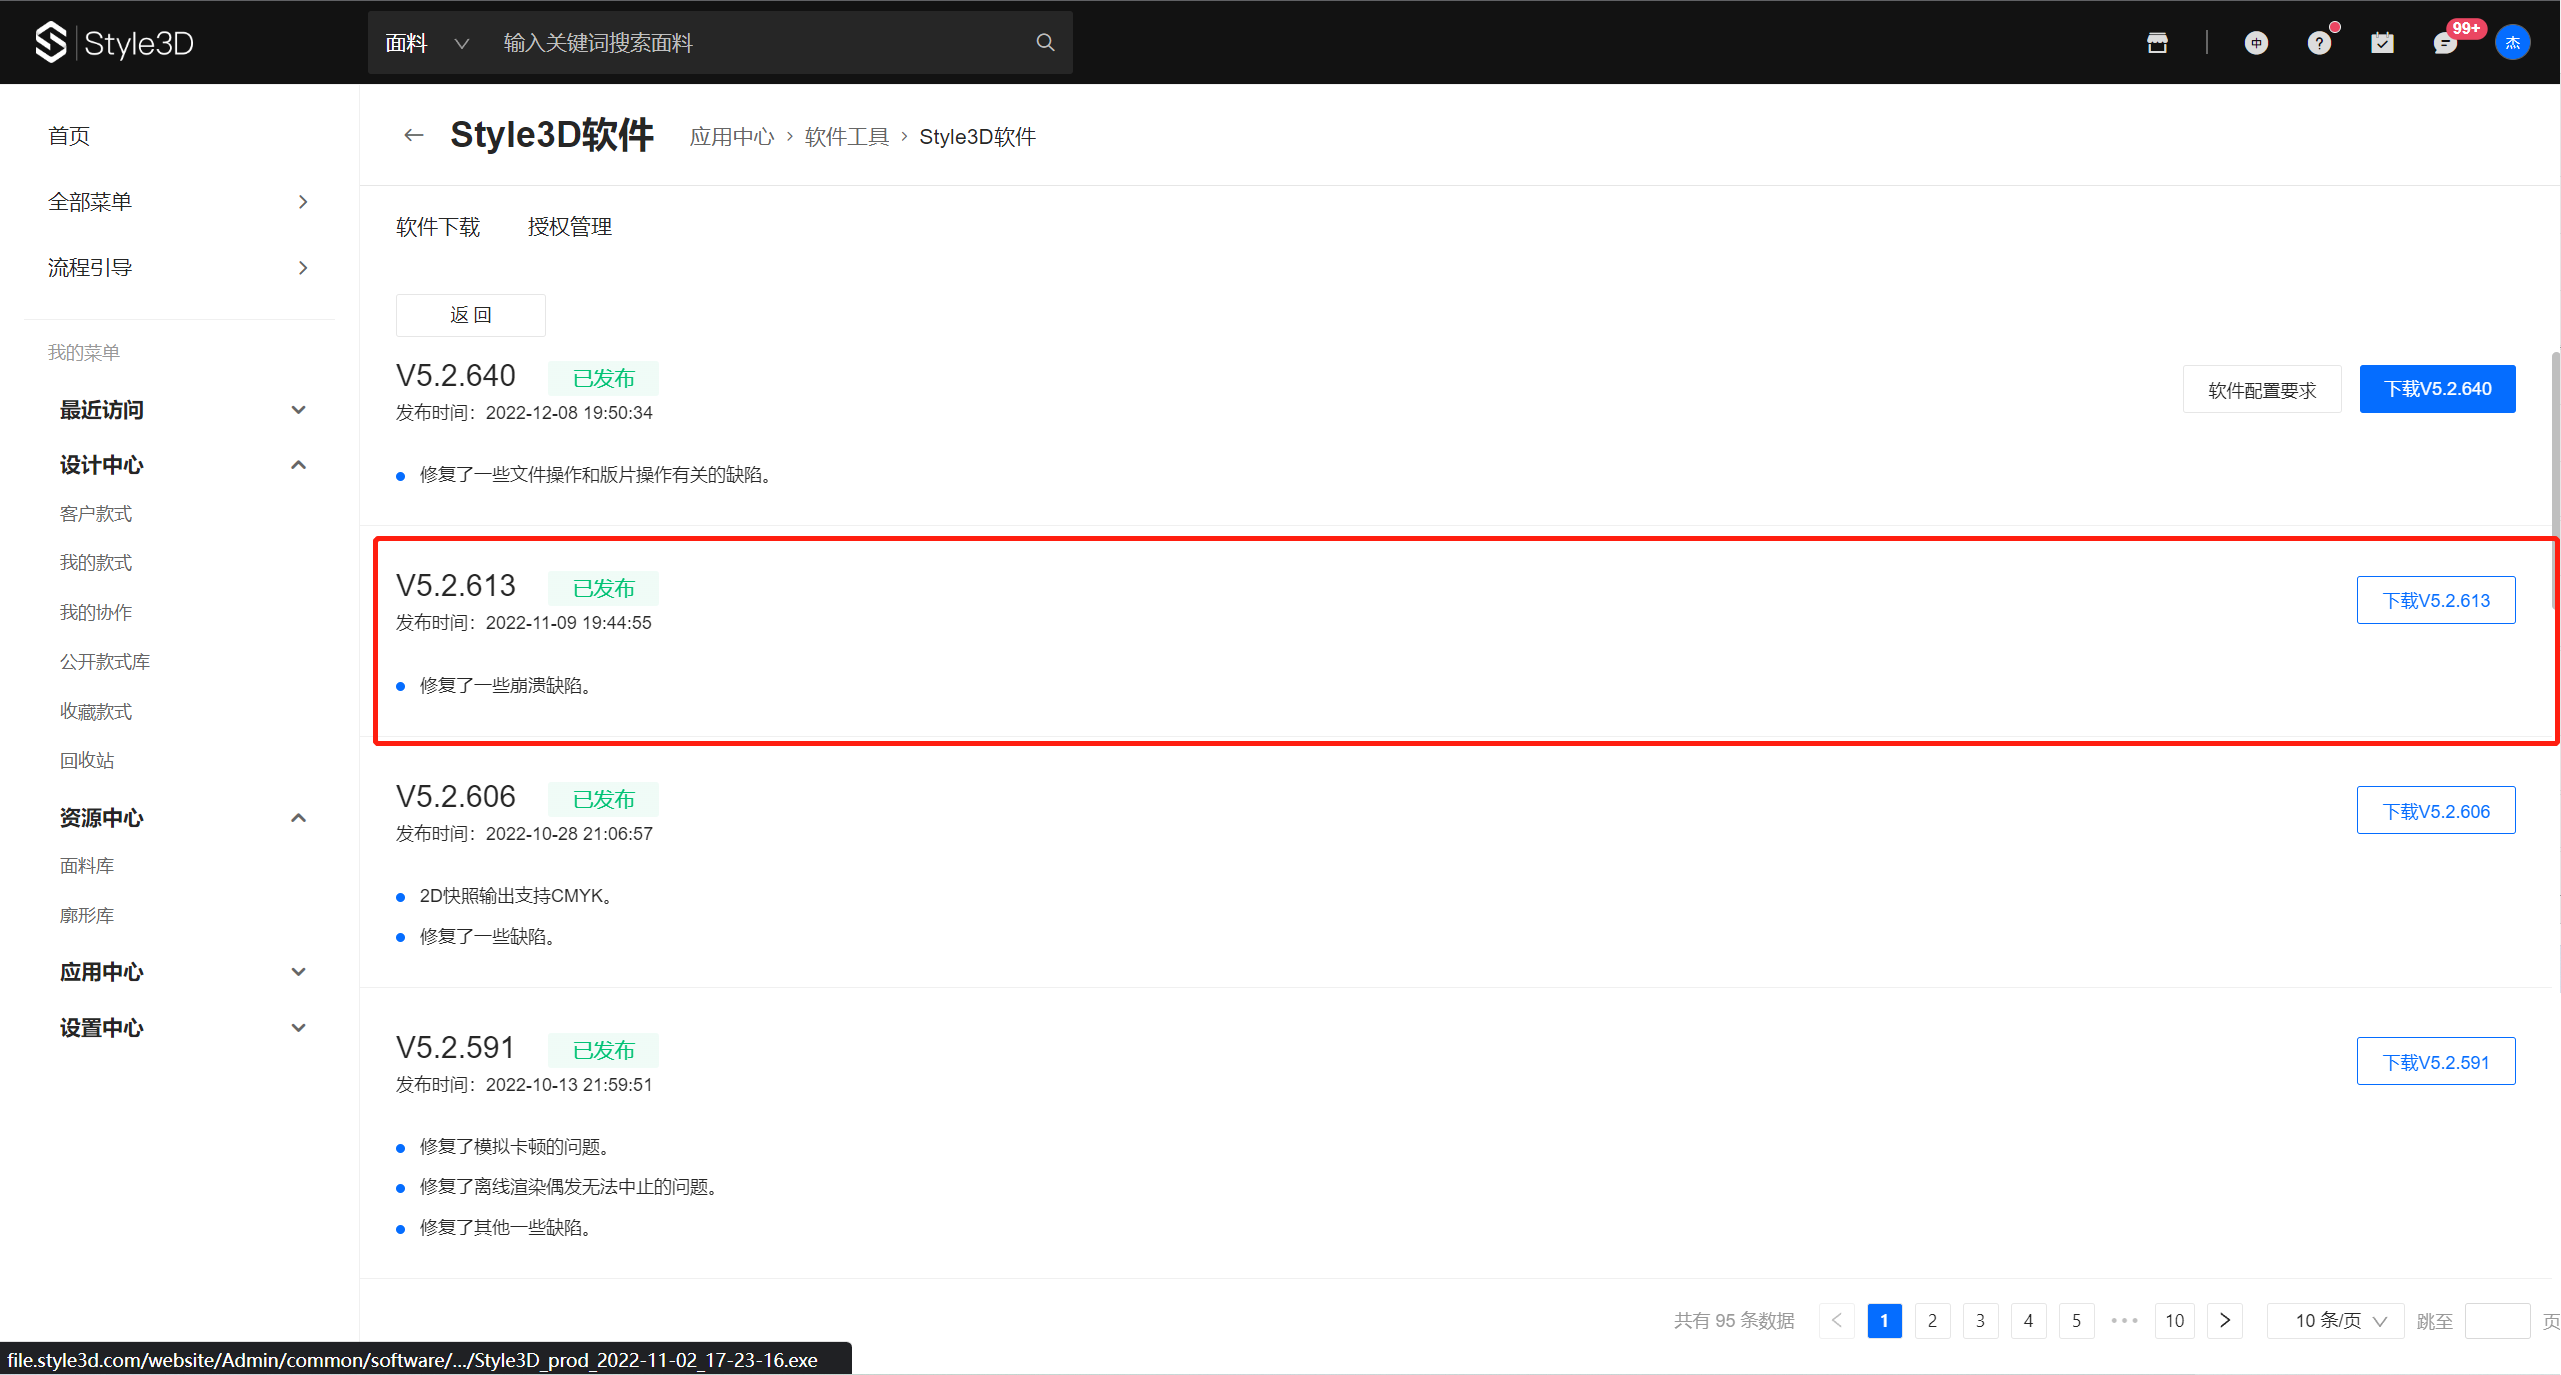Click the V5.2.613 version title
Image resolution: width=2561 pixels, height=1375 pixels.
[456, 586]
